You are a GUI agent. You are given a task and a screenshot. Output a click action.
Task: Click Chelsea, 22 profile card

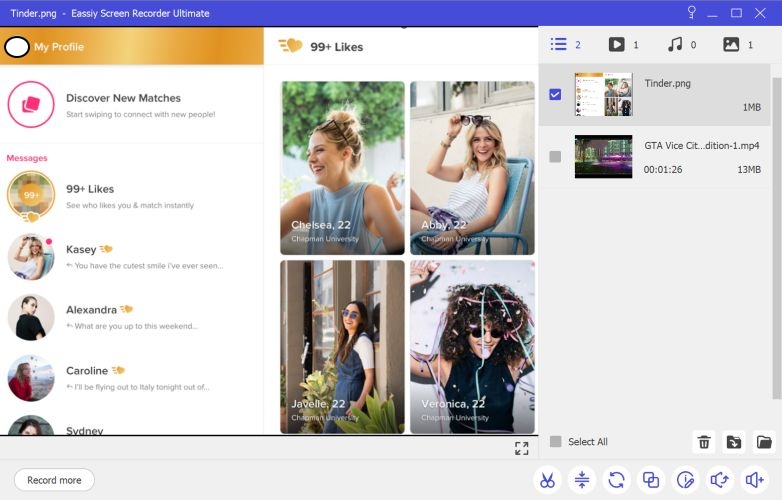pos(343,168)
